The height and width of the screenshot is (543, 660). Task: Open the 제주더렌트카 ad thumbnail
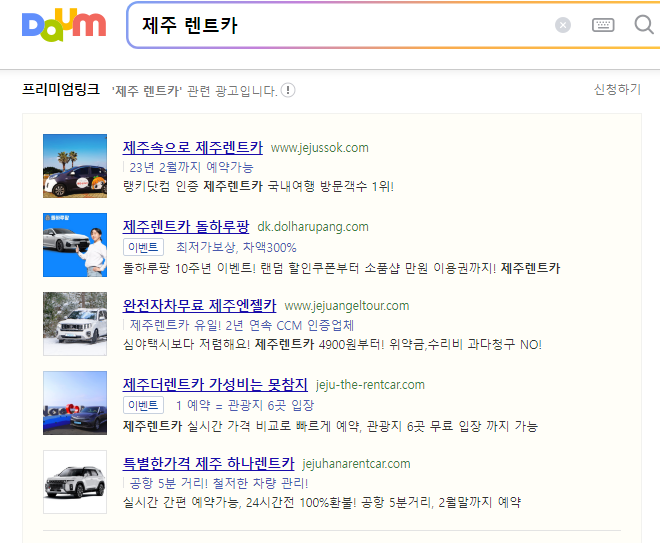(x=75, y=403)
